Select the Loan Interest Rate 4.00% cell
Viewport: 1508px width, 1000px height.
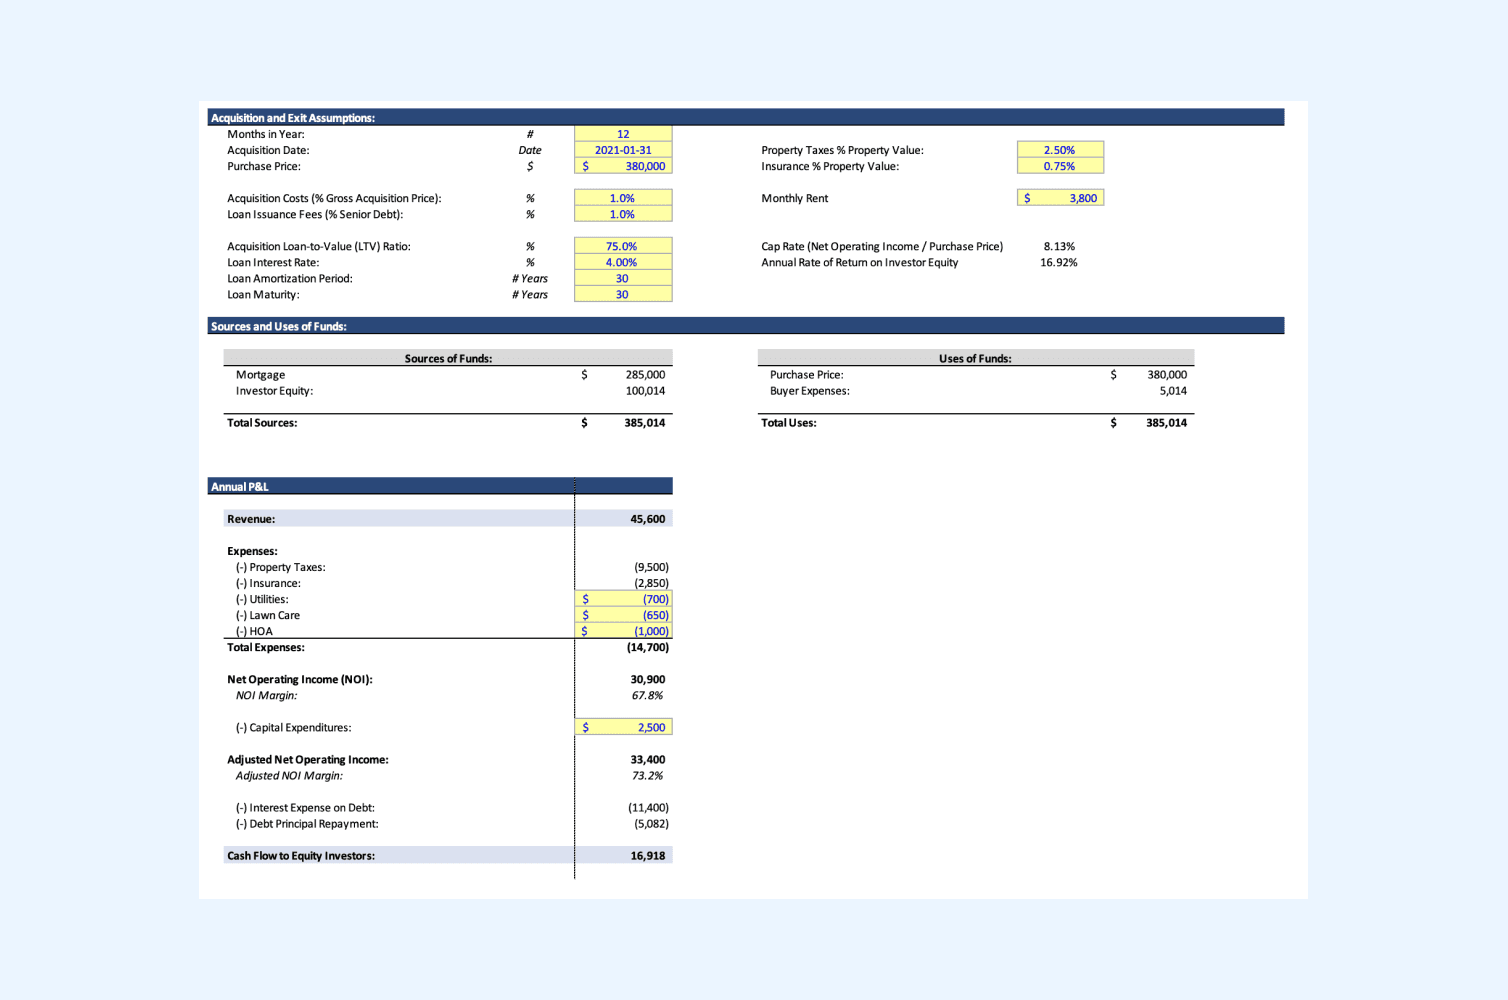coord(623,262)
